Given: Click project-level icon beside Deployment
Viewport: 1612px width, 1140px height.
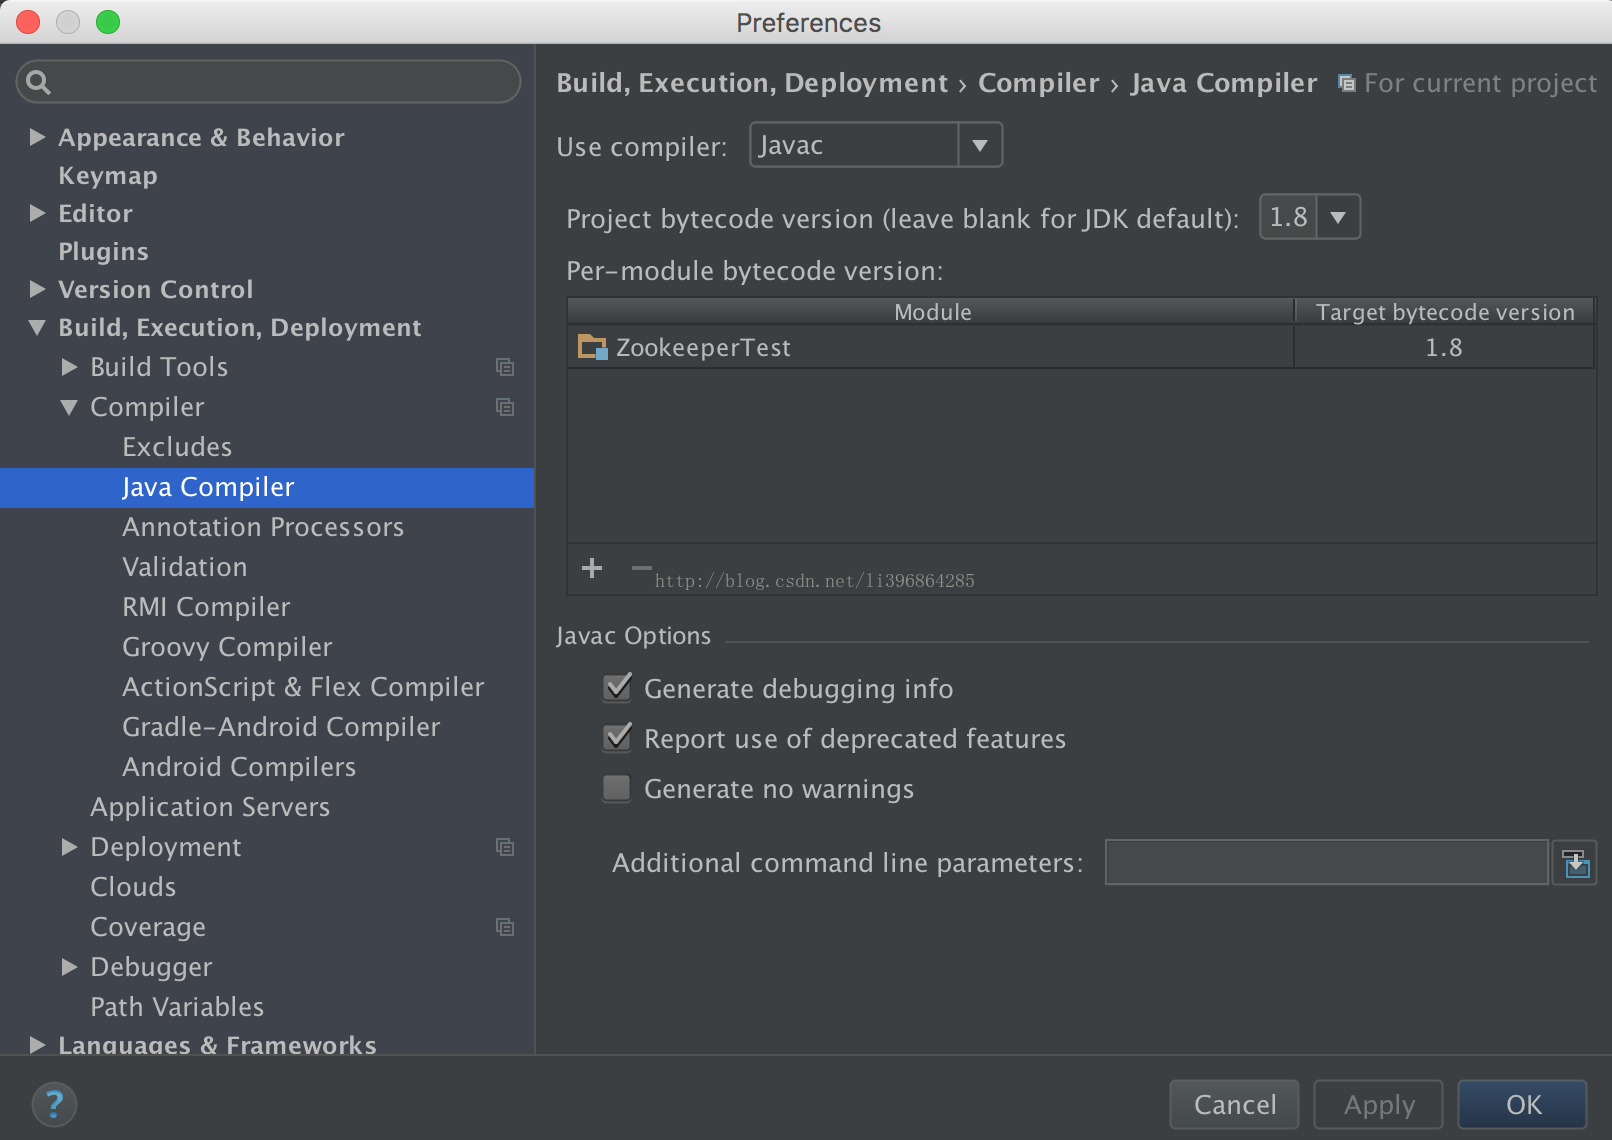Looking at the screenshot, I should coord(505,847).
